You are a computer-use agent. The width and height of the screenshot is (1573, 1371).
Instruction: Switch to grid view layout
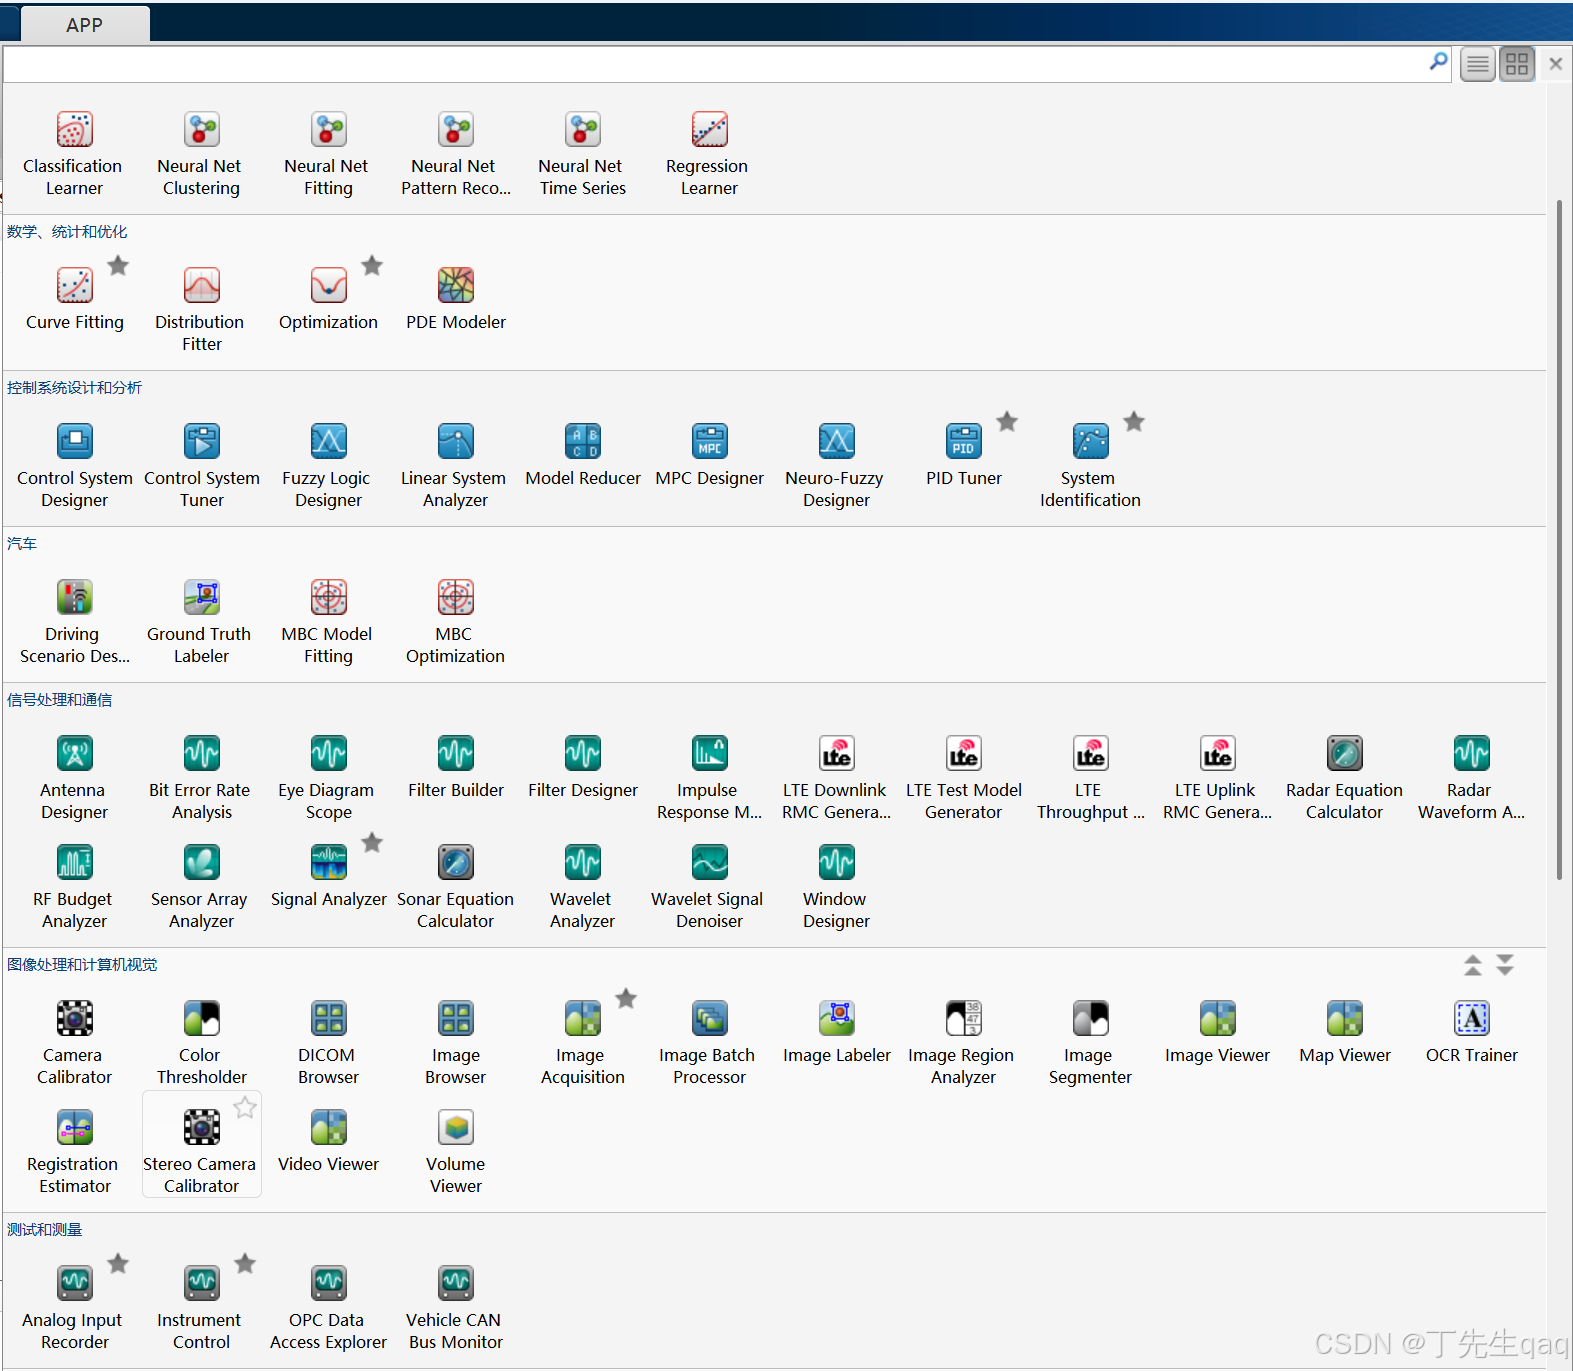click(x=1517, y=65)
